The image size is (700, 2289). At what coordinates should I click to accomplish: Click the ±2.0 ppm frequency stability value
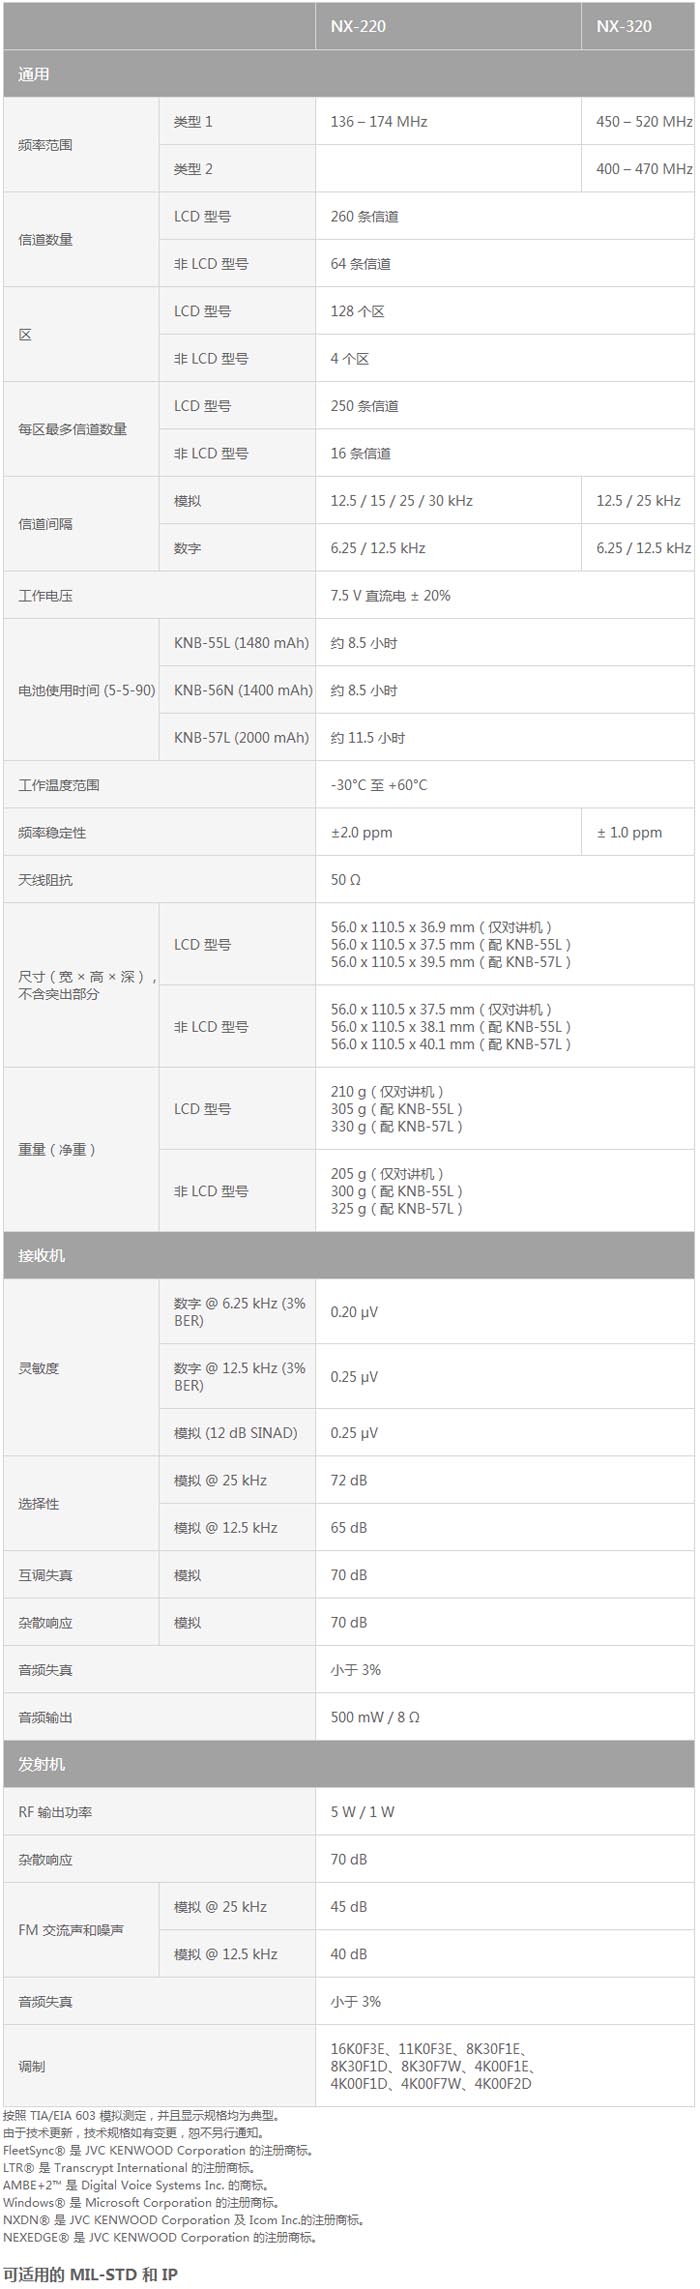pos(362,833)
